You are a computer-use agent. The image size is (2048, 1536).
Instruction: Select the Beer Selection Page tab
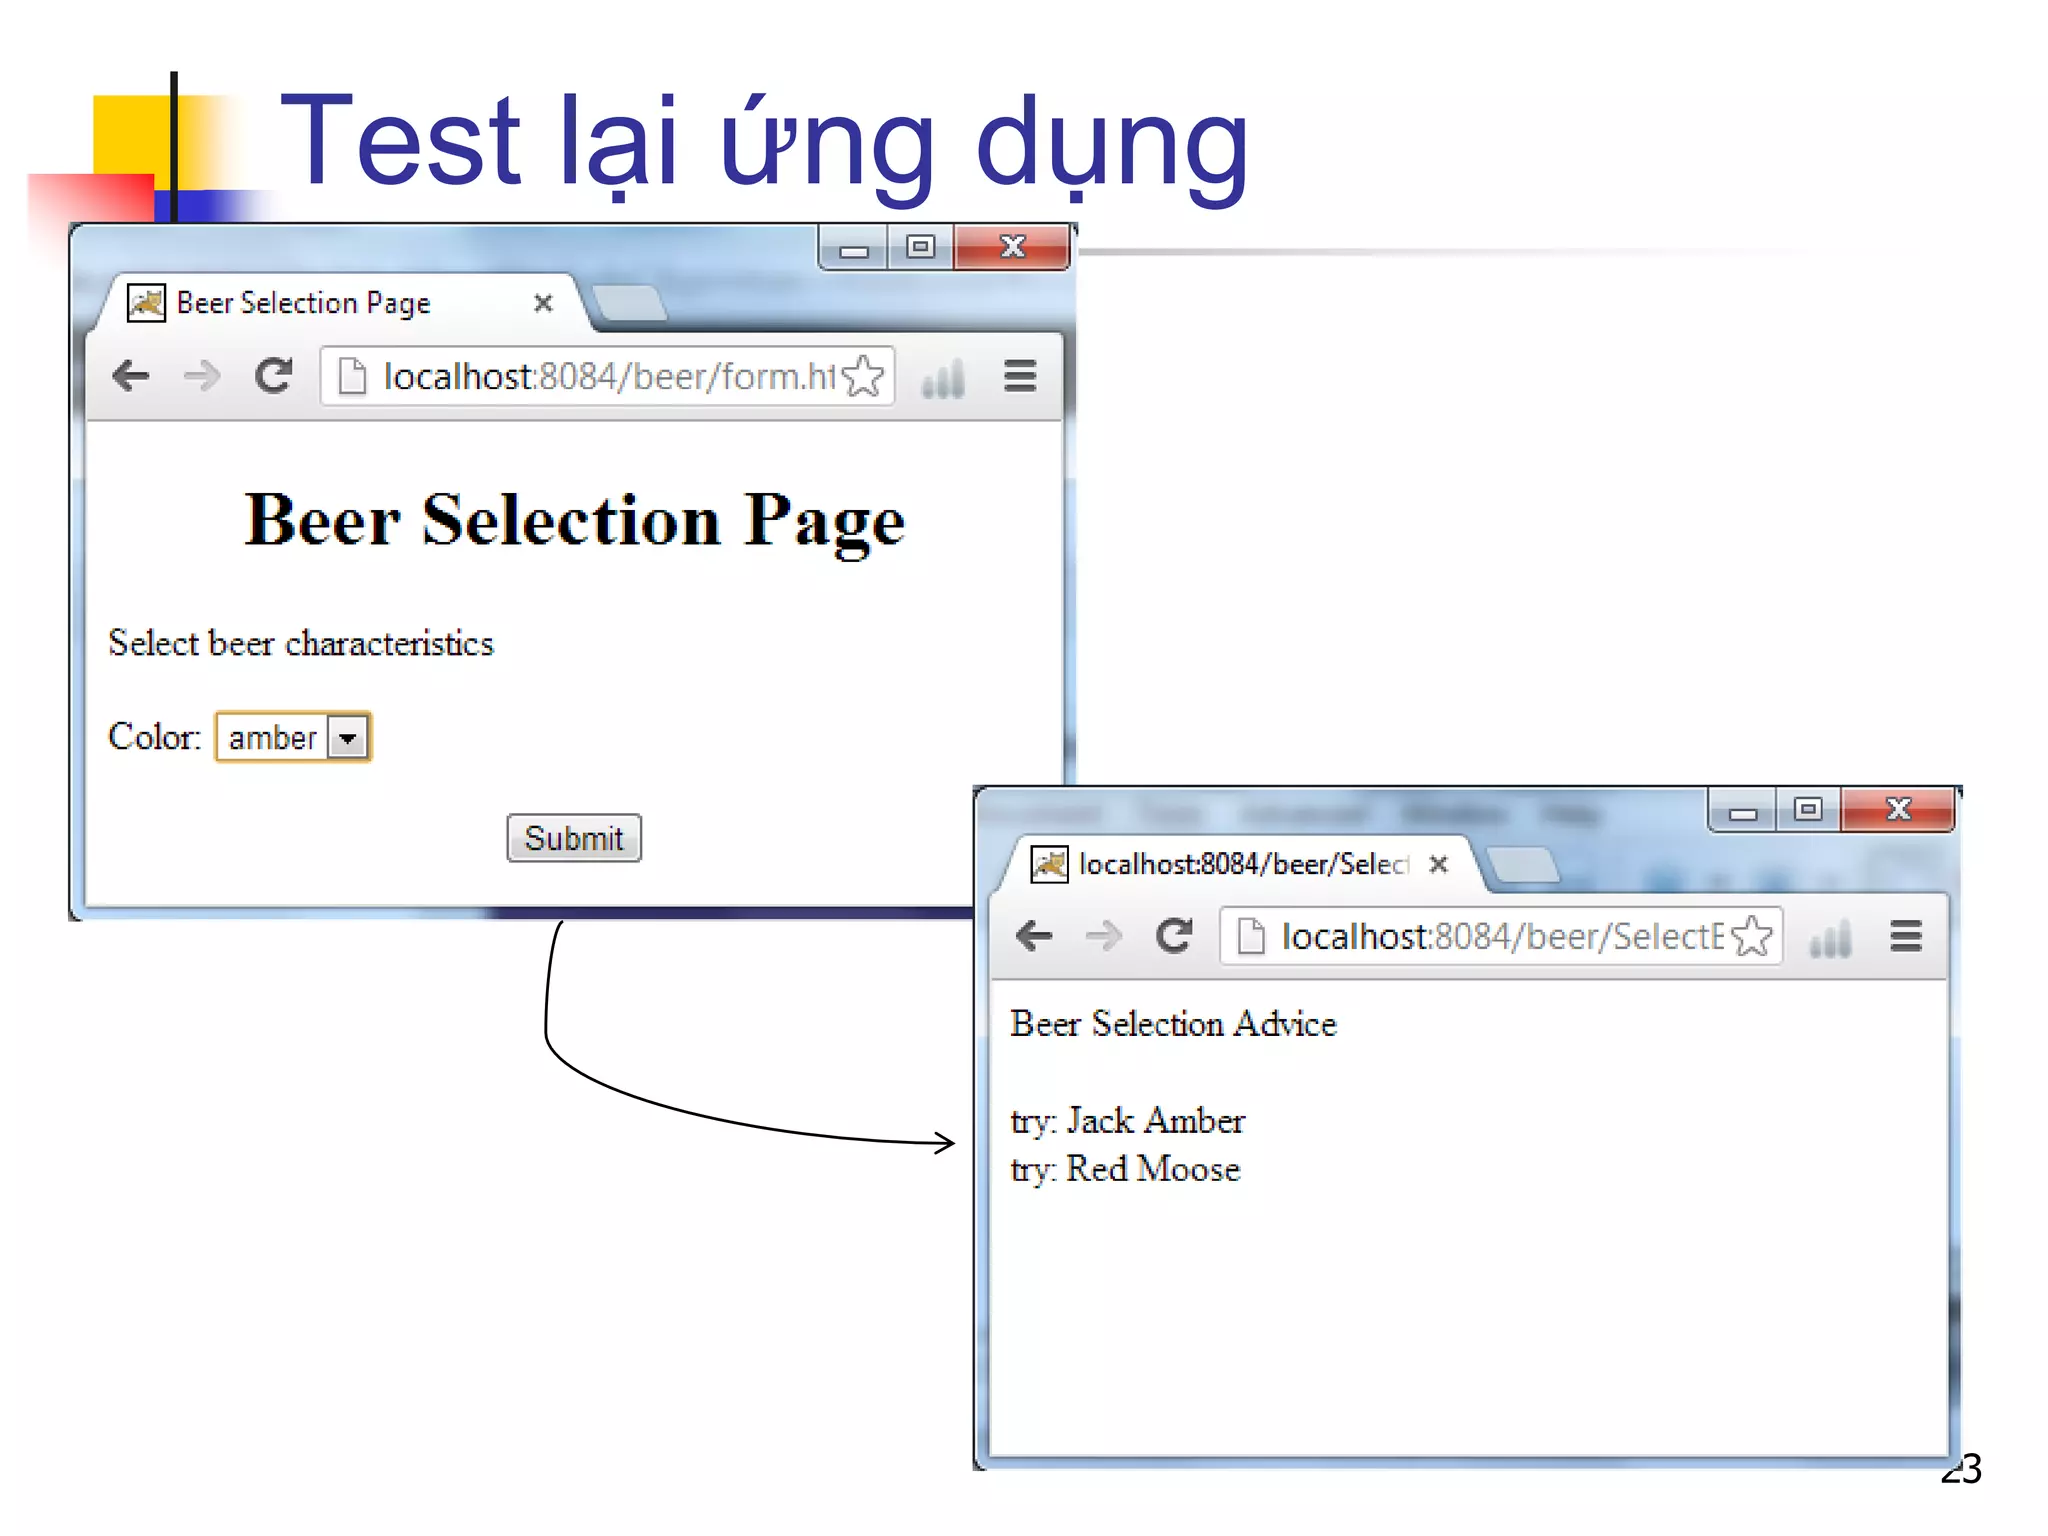[x=340, y=302]
